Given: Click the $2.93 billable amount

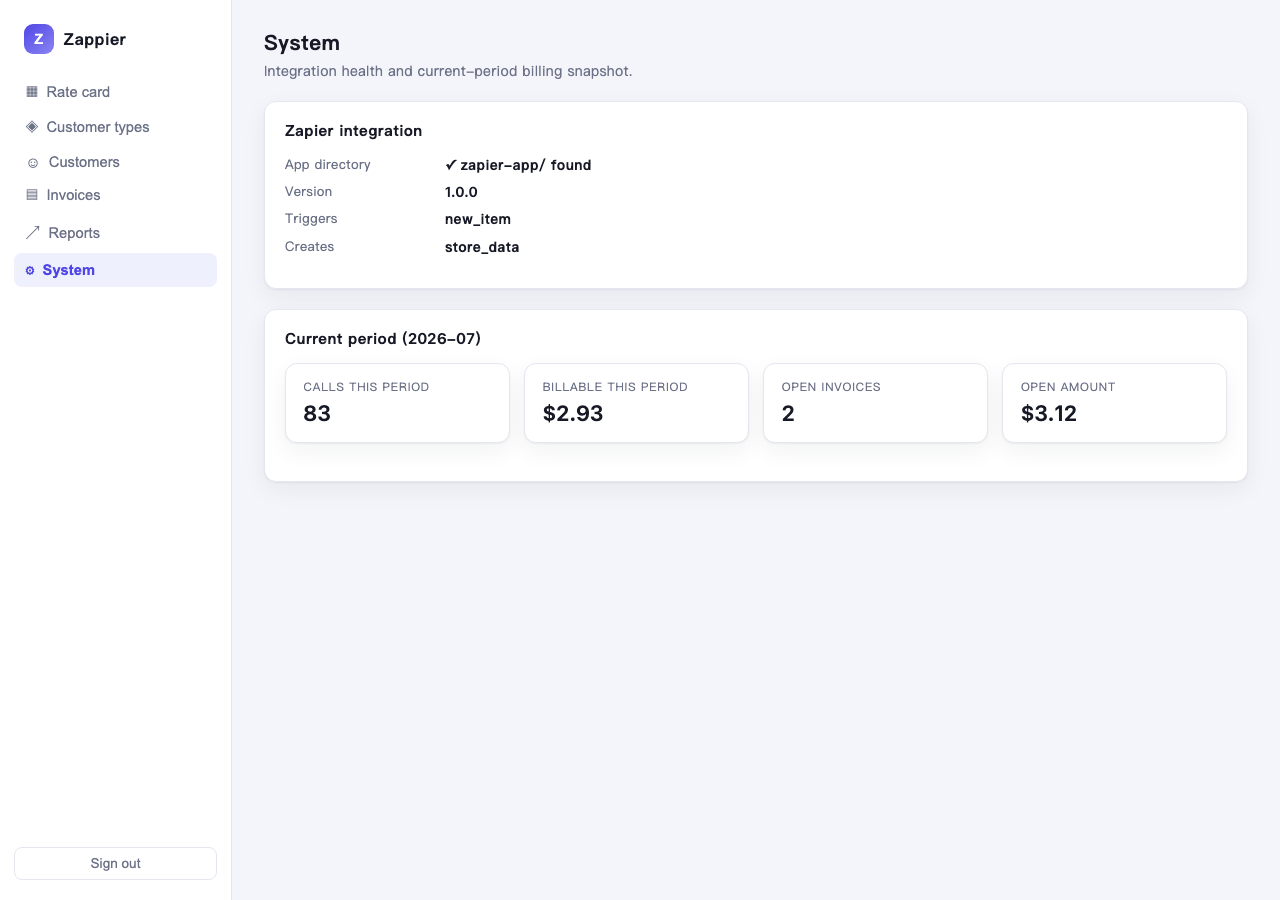Looking at the screenshot, I should pyautogui.click(x=573, y=414).
